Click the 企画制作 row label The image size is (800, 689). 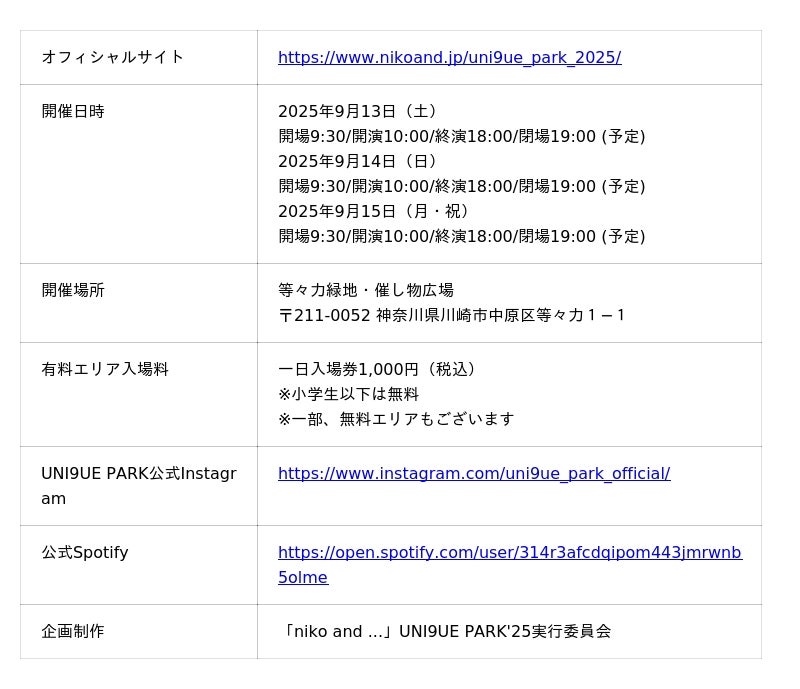click(73, 632)
